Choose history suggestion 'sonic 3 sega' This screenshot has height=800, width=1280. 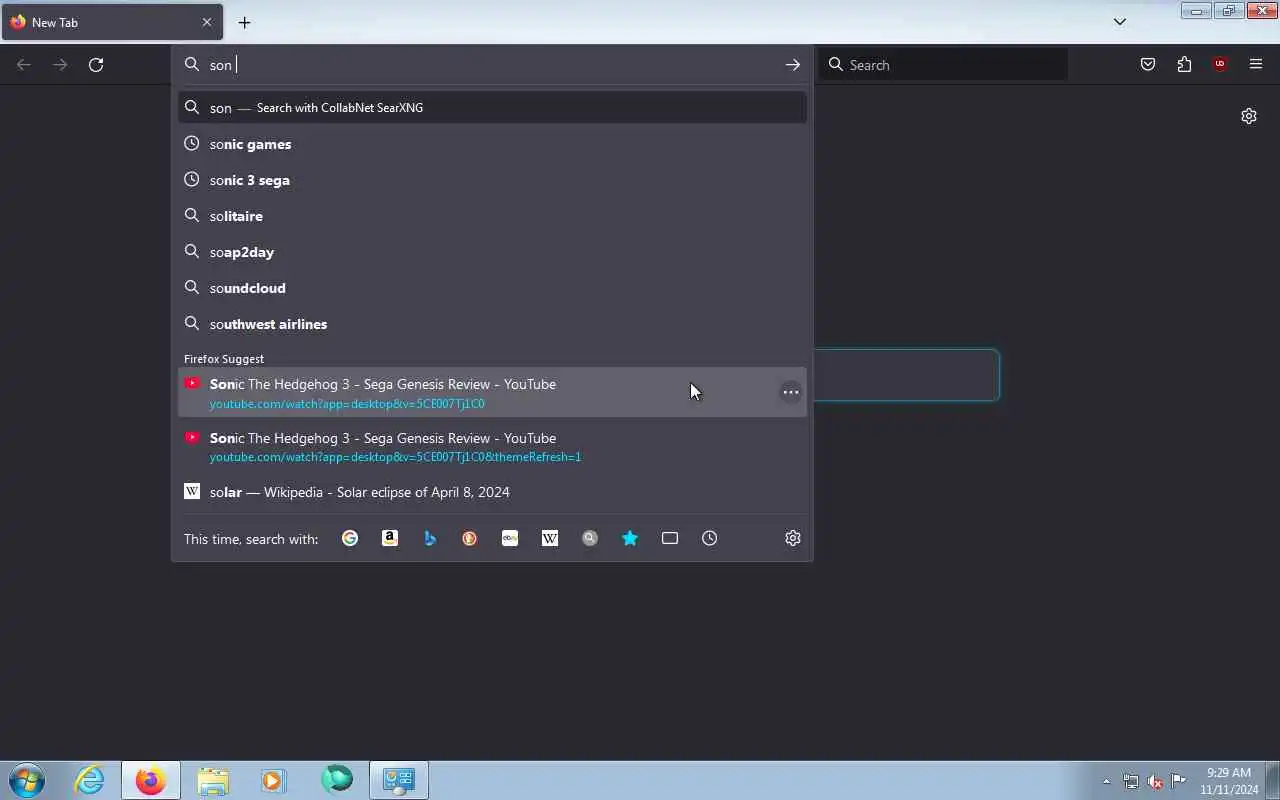(492, 180)
